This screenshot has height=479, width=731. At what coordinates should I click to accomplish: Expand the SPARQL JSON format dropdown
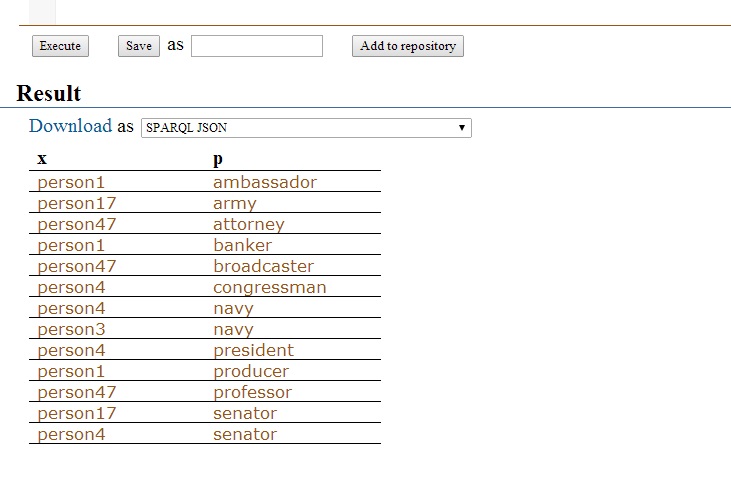(306, 128)
